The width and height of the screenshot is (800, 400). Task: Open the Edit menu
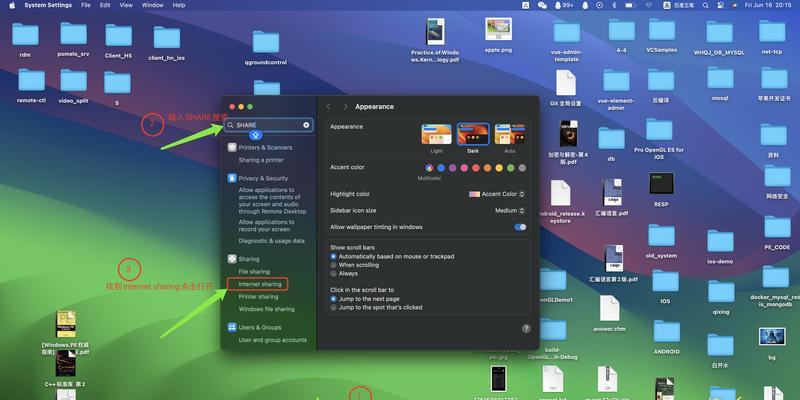click(x=105, y=5)
